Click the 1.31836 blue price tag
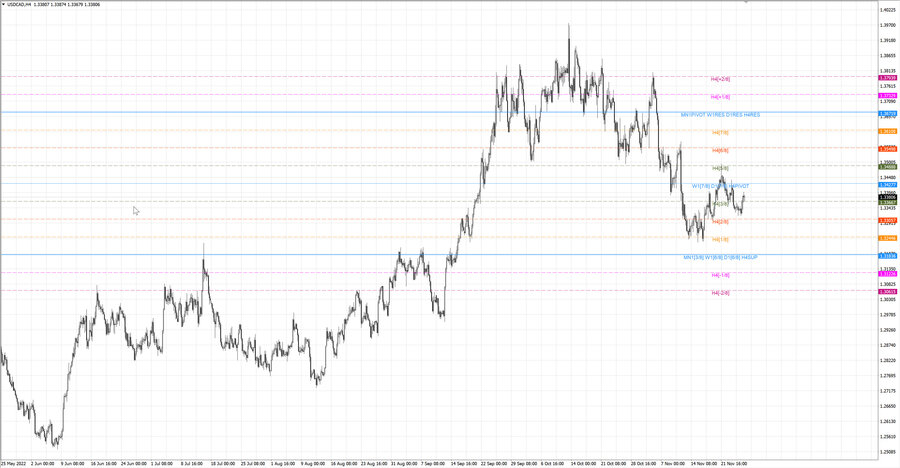 tap(887, 256)
